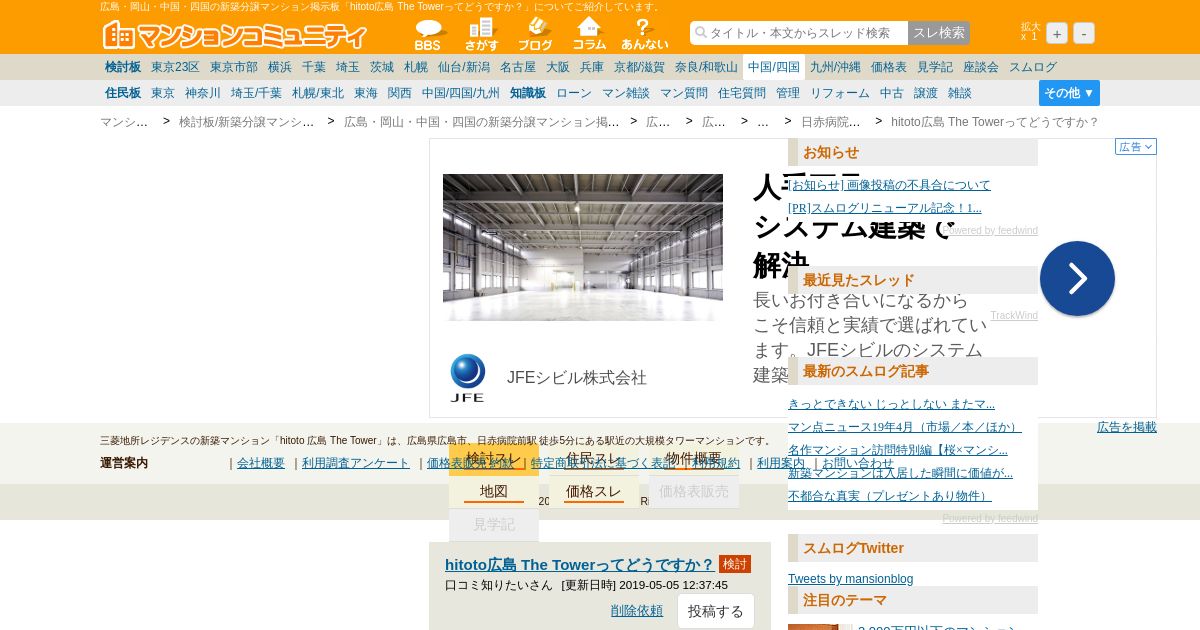This screenshot has width=1200, height=630.
Task: Decrease text size with the minus button
Action: tap(1084, 33)
